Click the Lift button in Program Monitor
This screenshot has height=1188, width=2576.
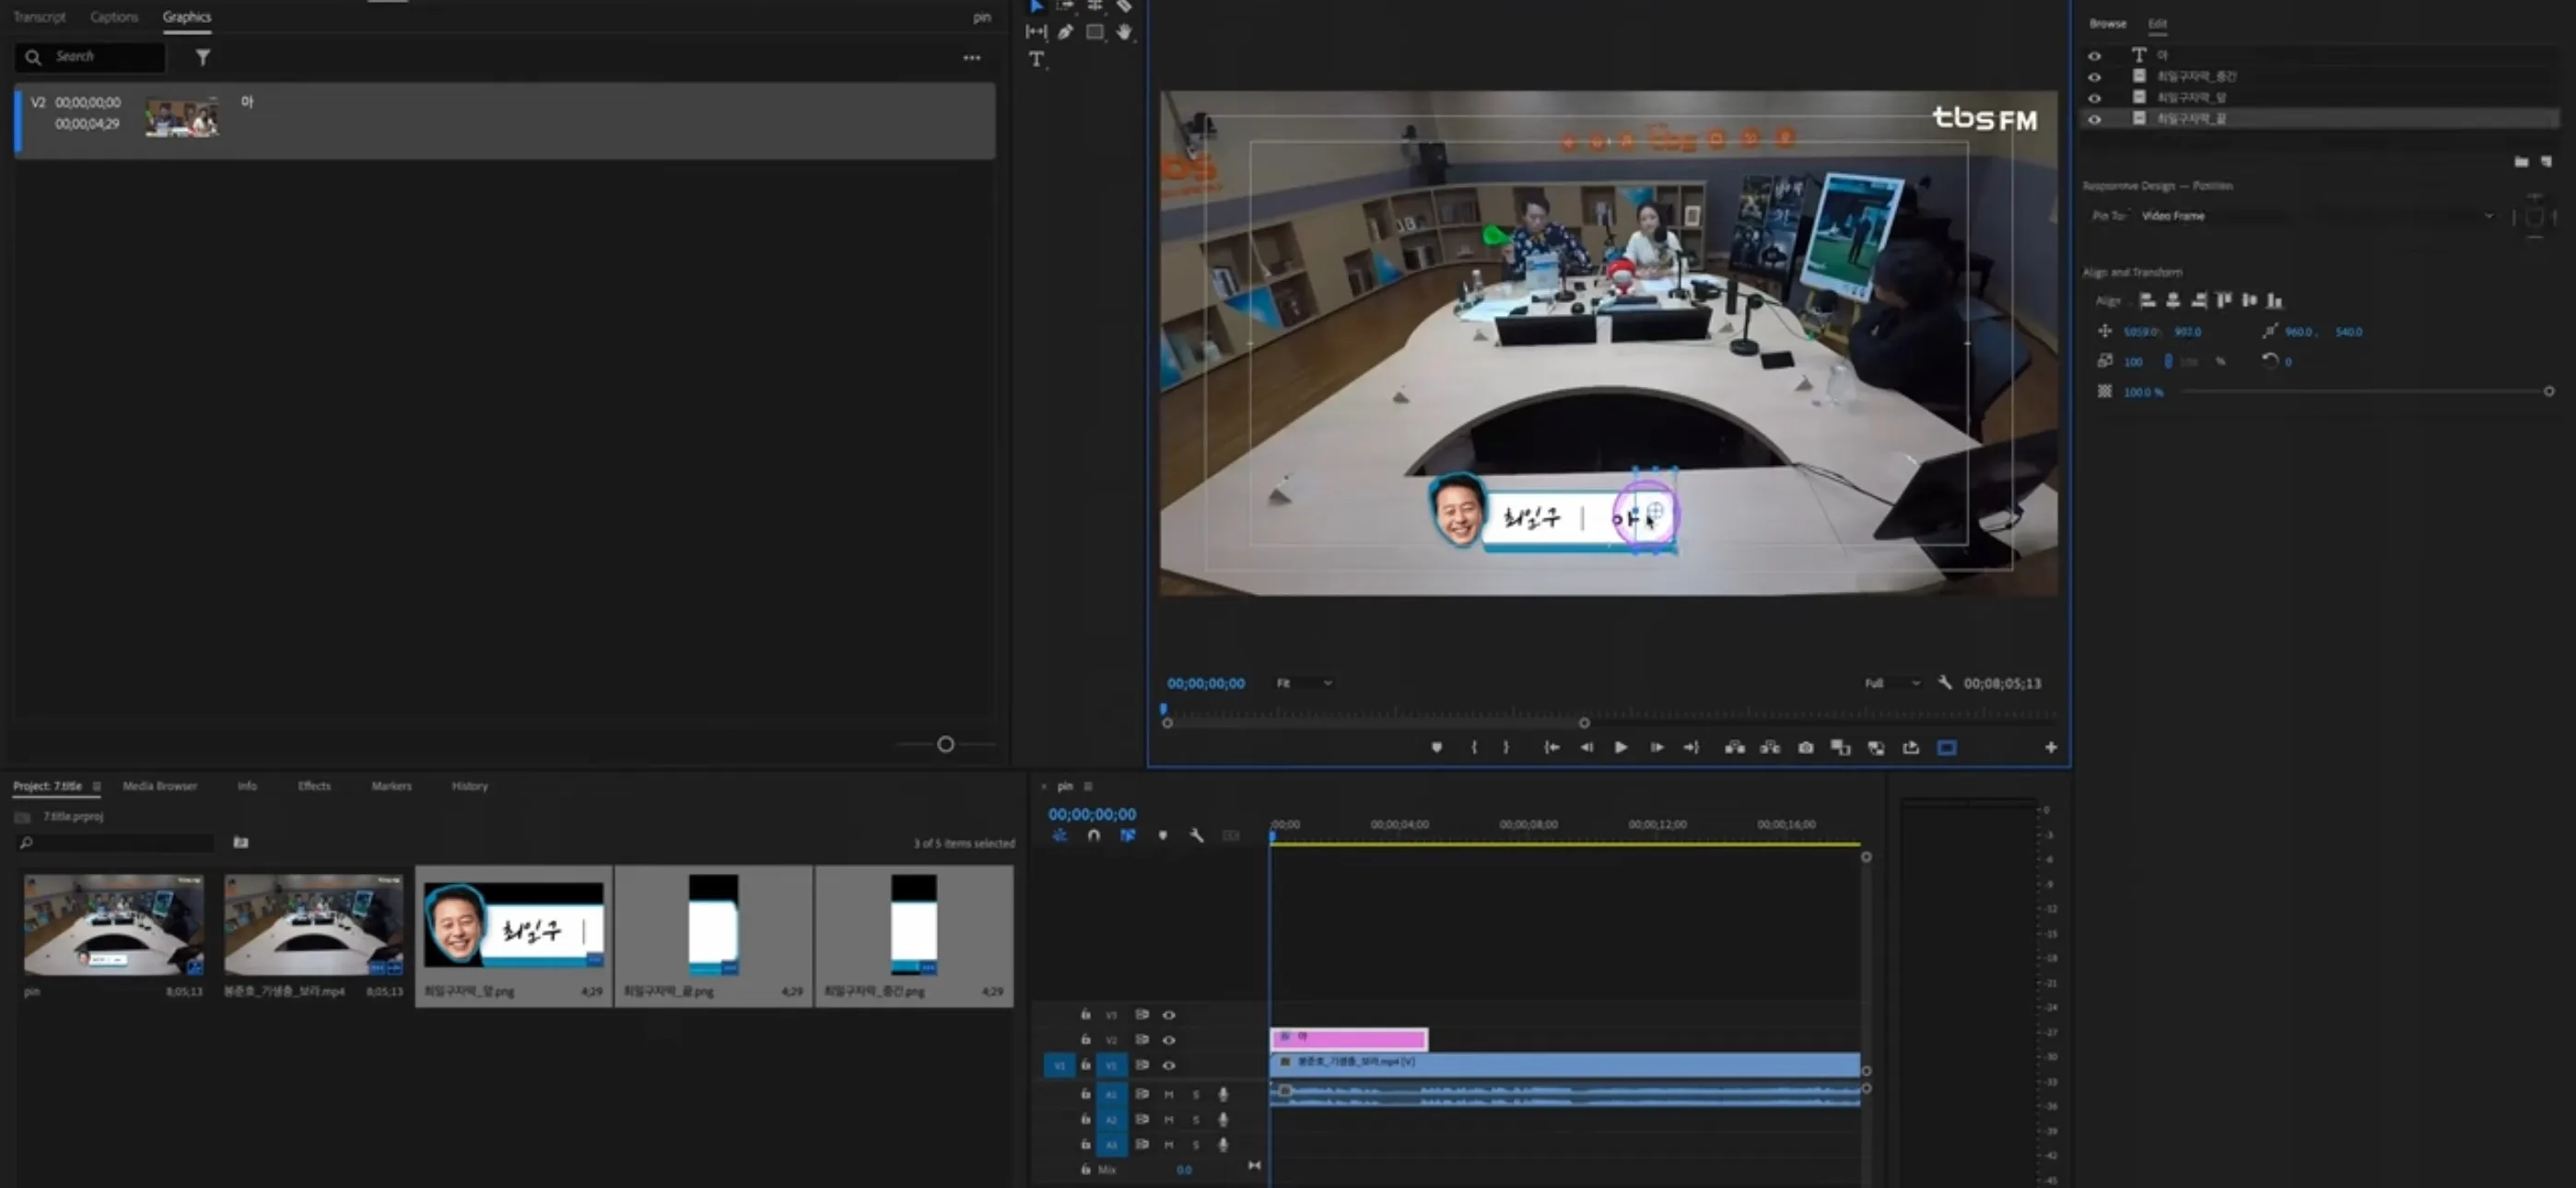[1735, 747]
